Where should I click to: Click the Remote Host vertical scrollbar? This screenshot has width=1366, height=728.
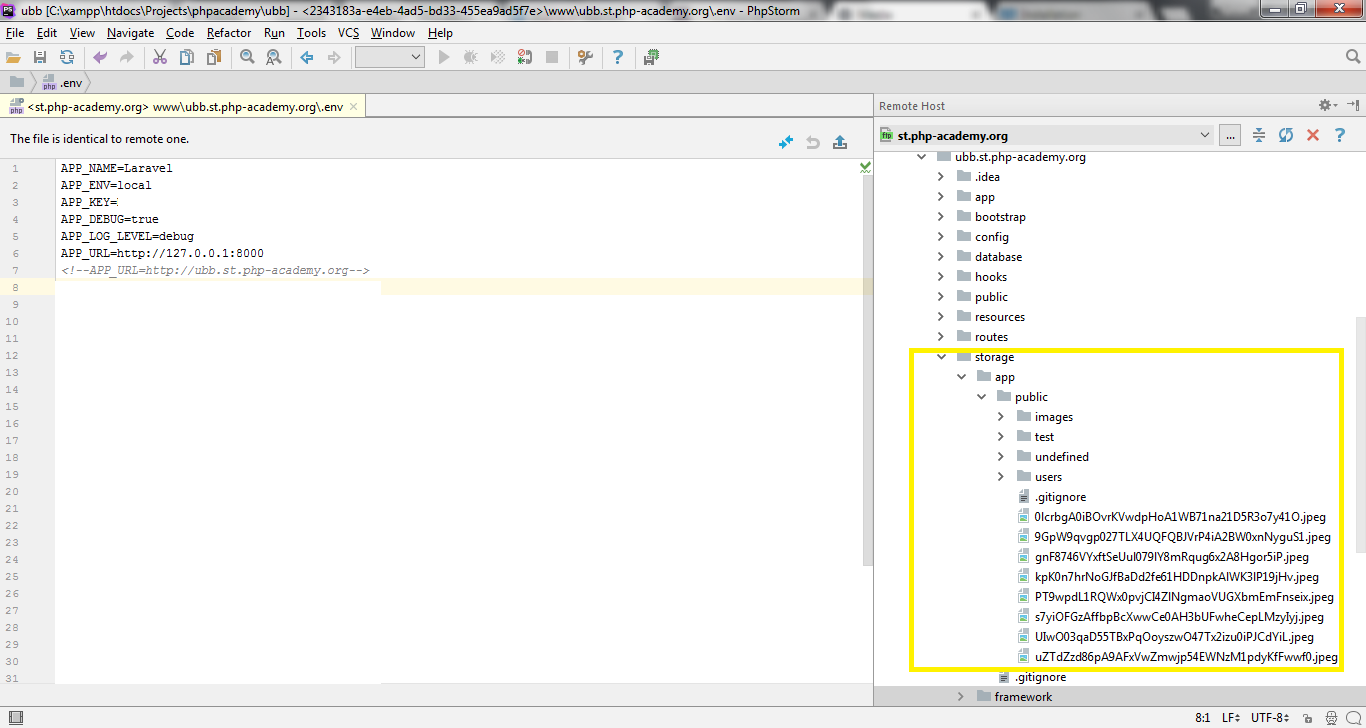[1360, 434]
